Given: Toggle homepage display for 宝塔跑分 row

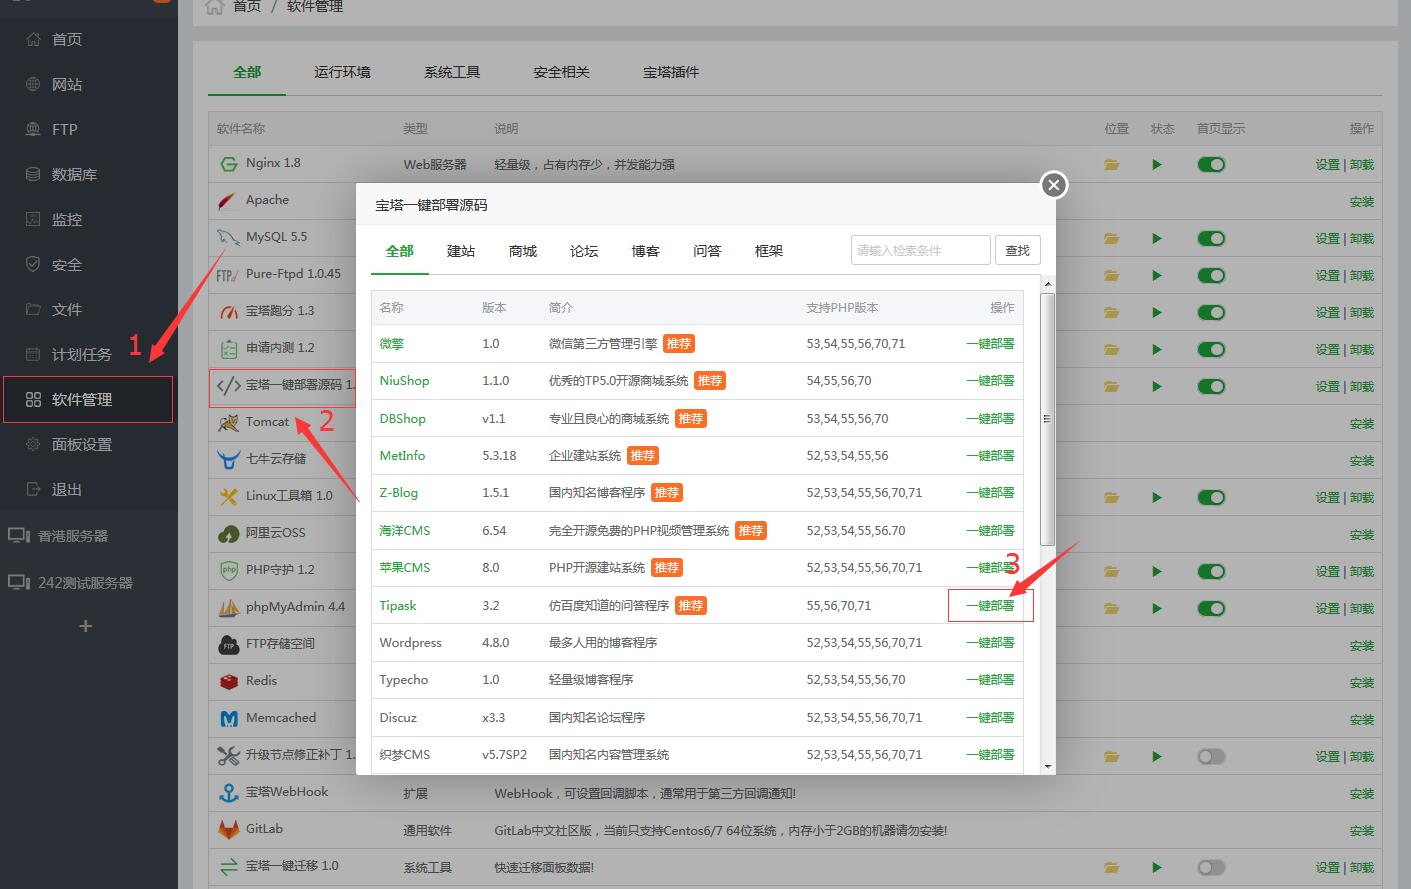Looking at the screenshot, I should [x=1211, y=312].
